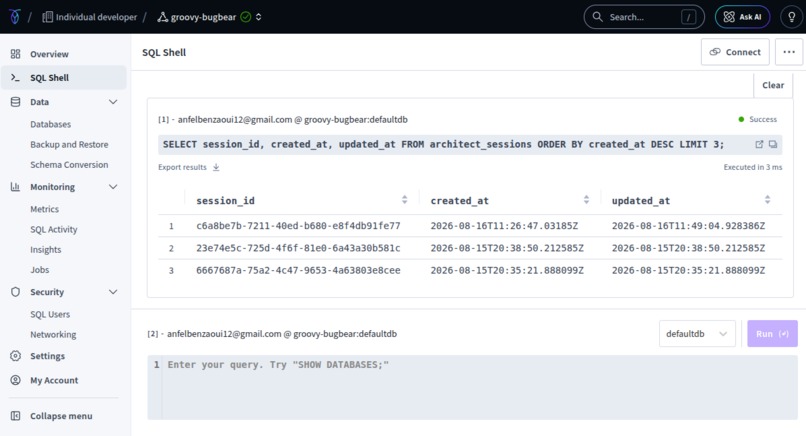
Task: Open Settings from sidebar
Action: coord(47,356)
